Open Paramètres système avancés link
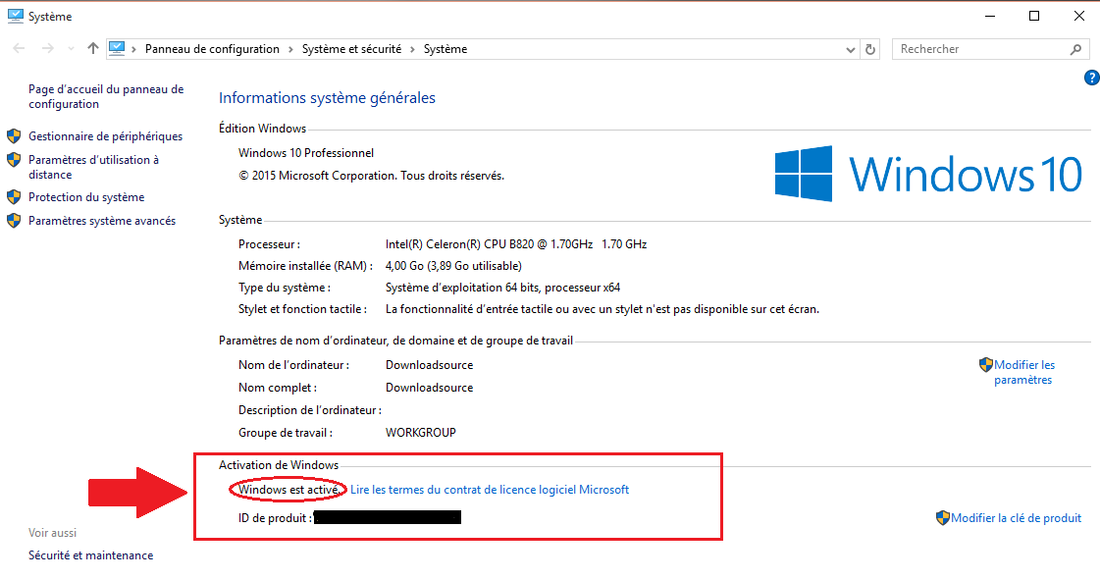 [102, 221]
